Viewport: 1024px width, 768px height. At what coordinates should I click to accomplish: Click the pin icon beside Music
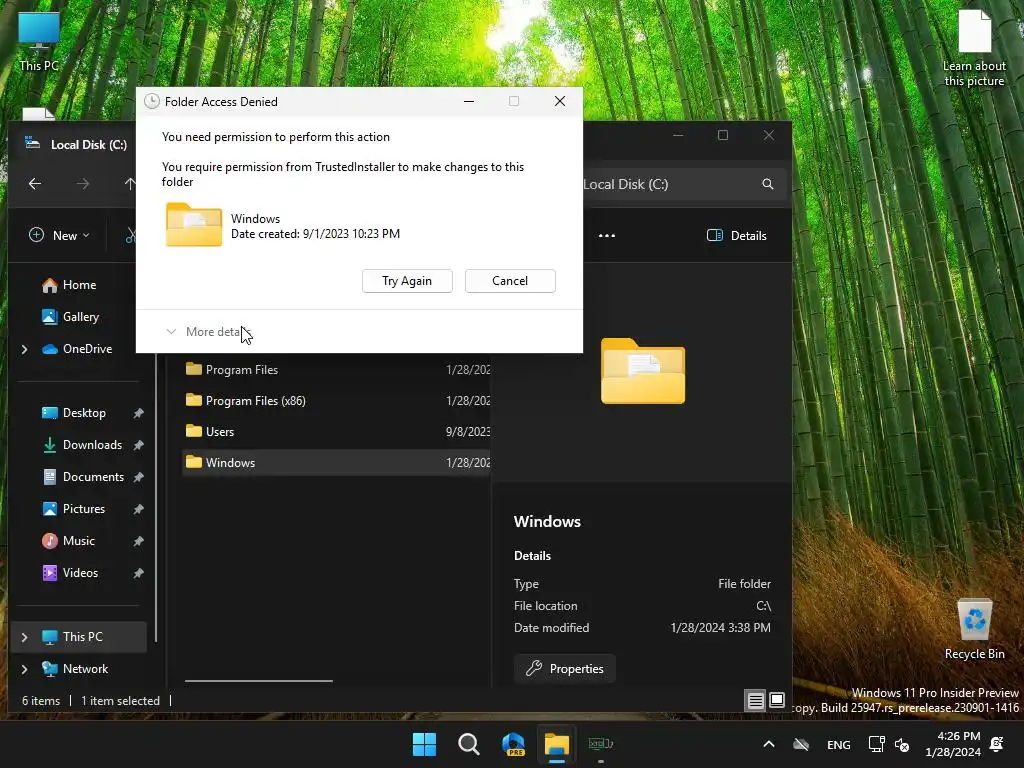[138, 541]
